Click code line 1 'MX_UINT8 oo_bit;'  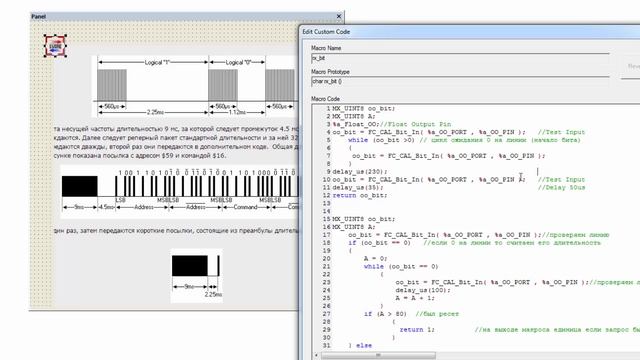[x=364, y=109]
